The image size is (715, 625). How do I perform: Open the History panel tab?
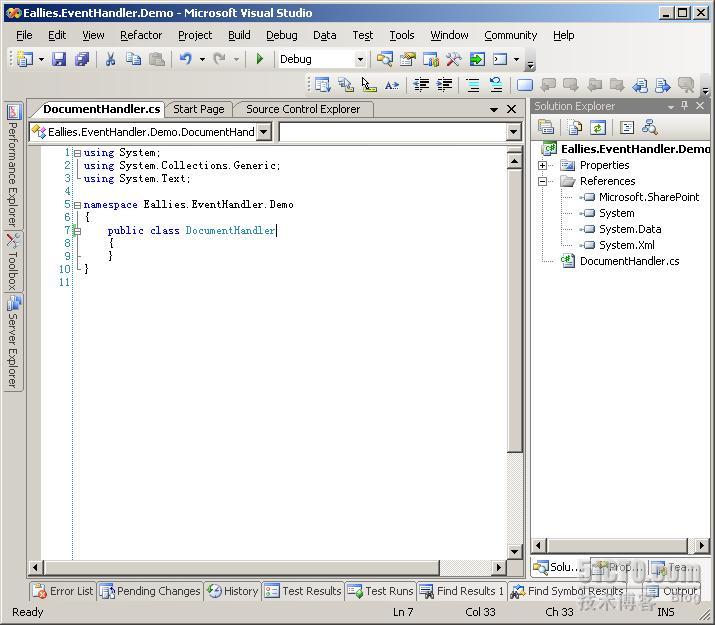pos(233,591)
